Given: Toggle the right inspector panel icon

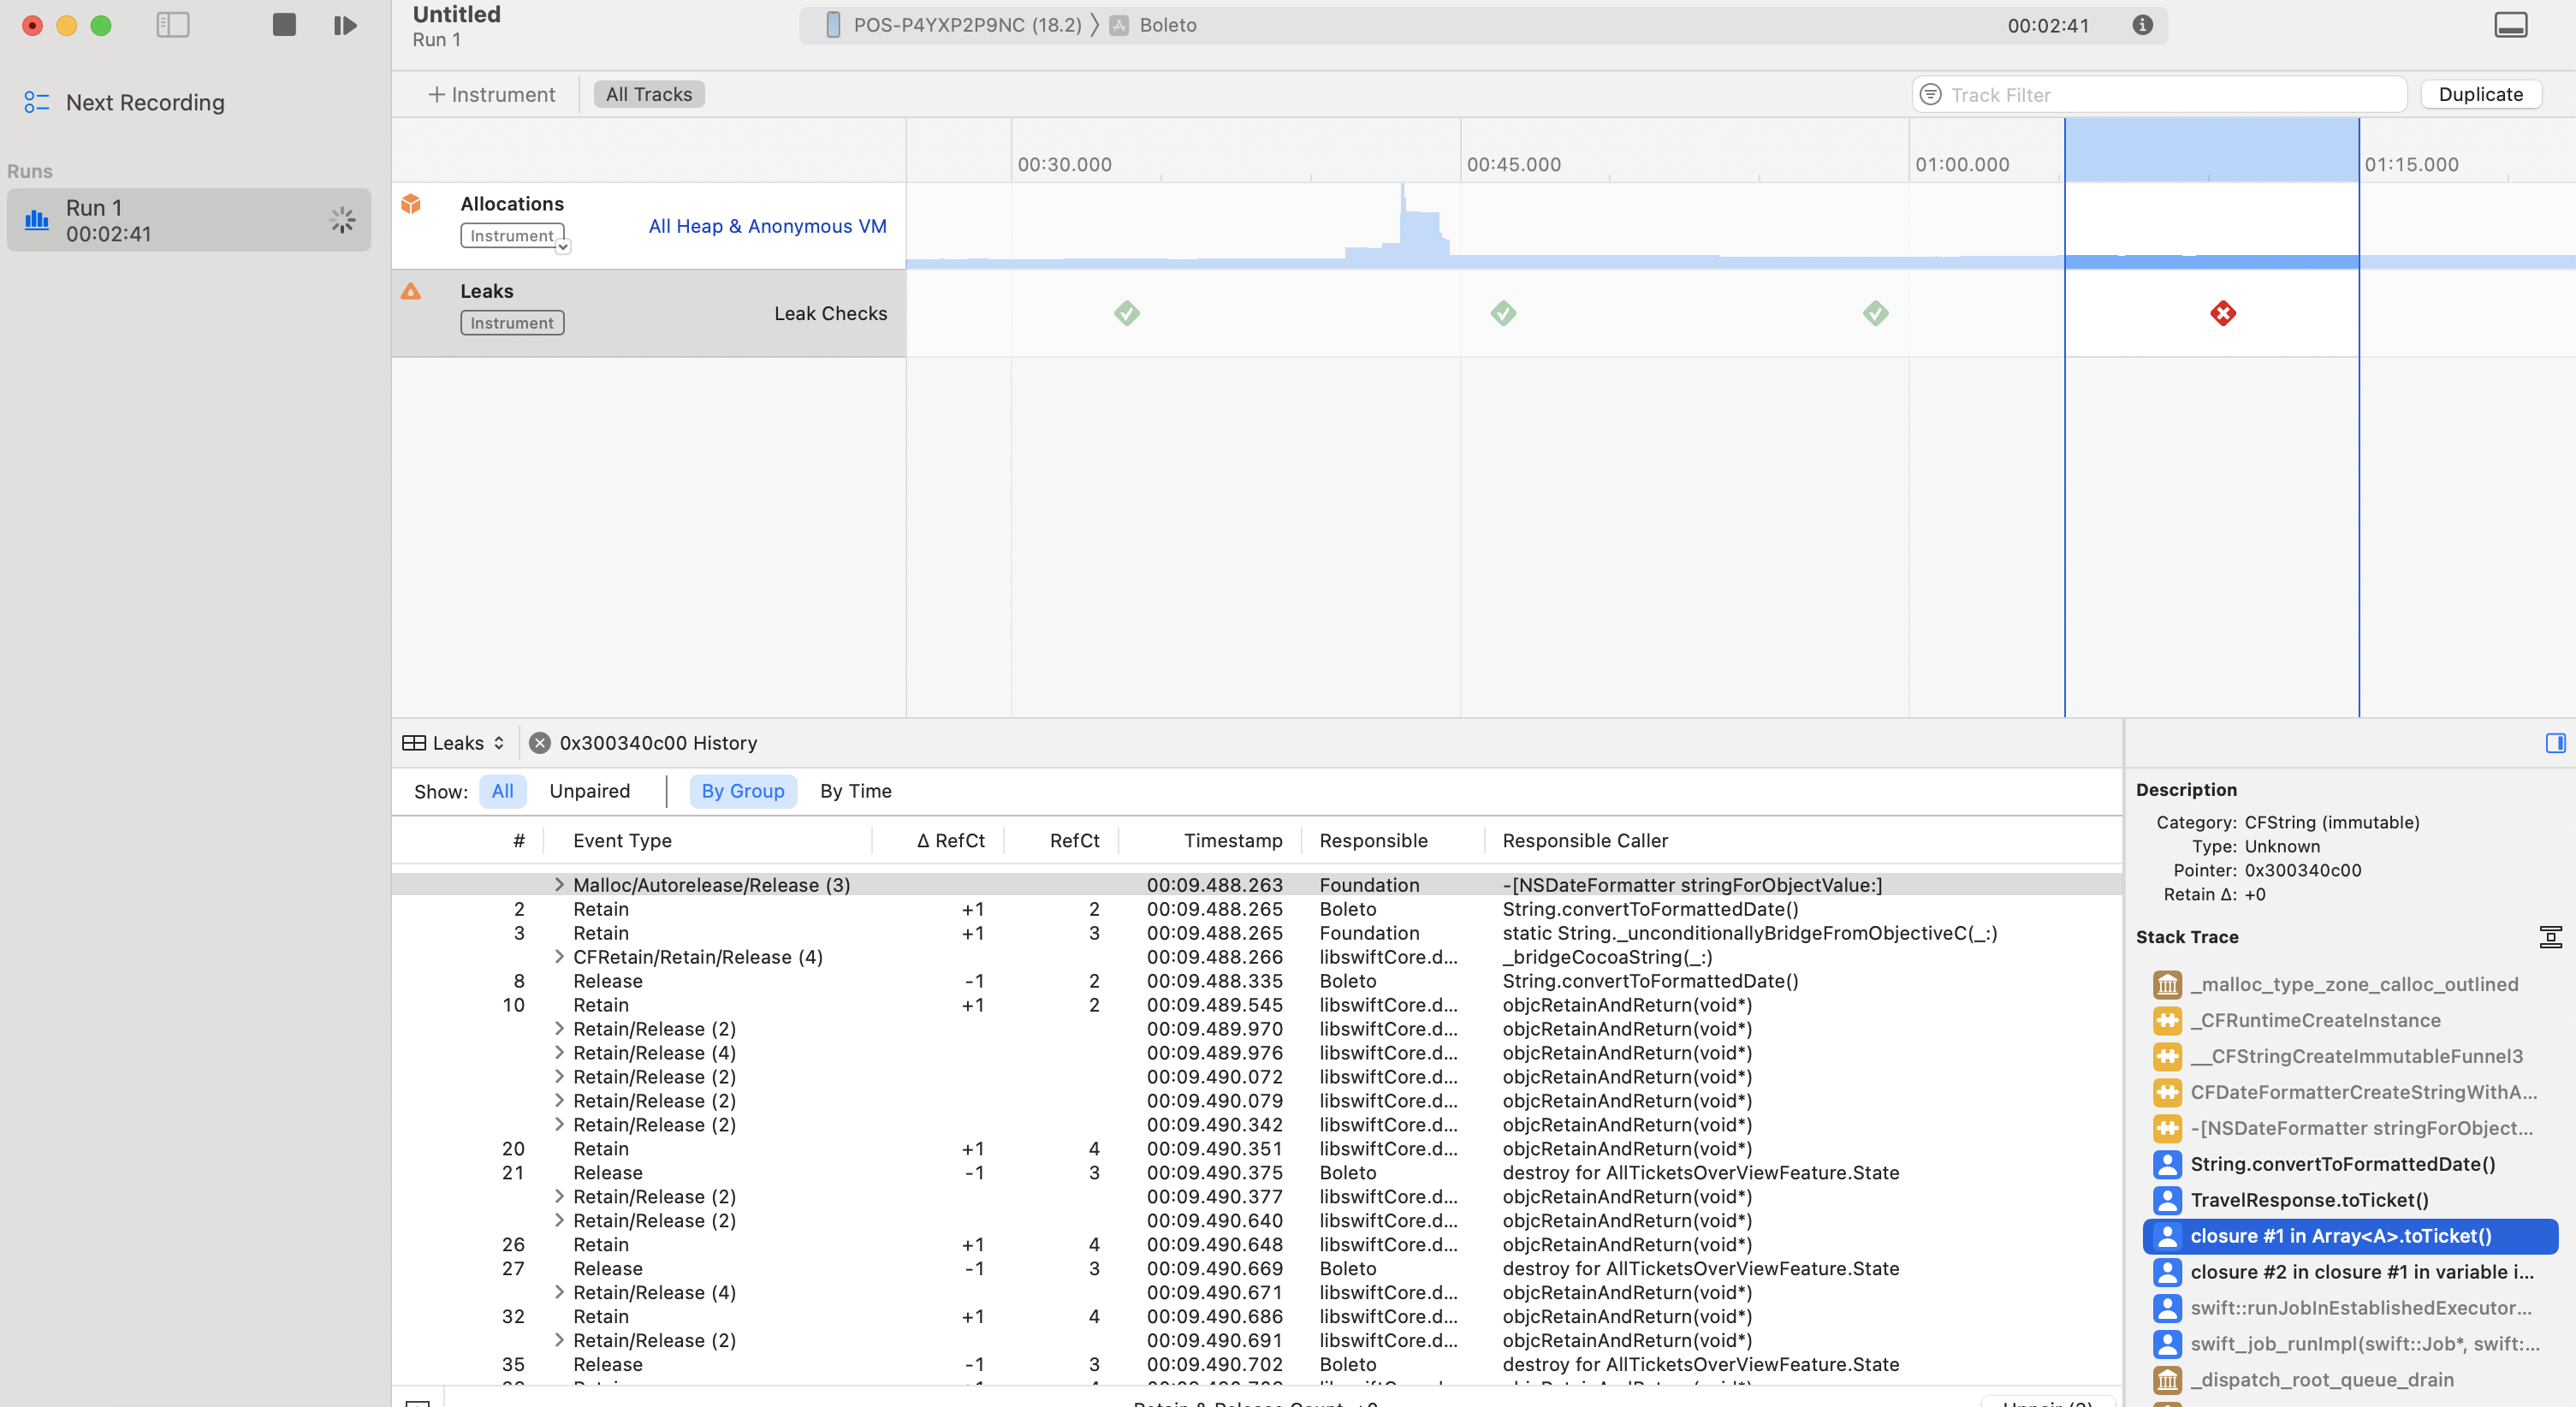Looking at the screenshot, I should coord(2555,743).
